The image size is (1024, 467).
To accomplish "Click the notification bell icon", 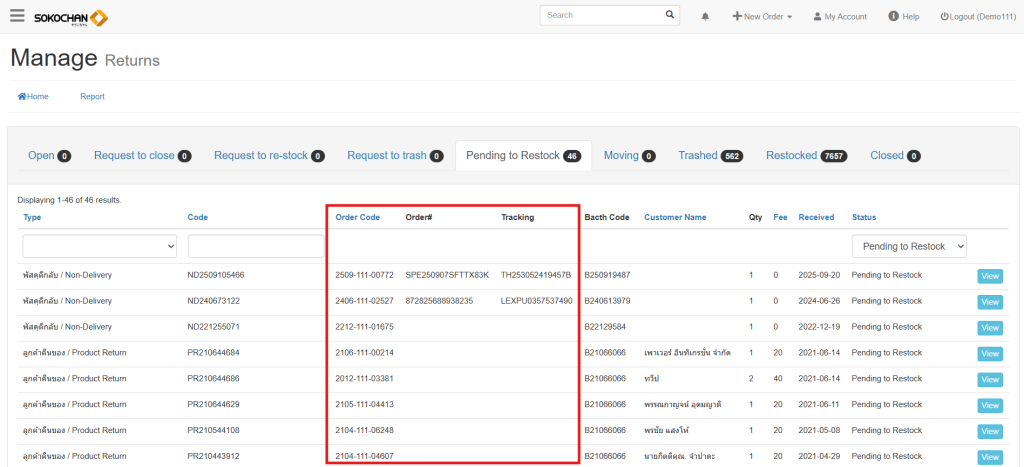I will 705,17.
